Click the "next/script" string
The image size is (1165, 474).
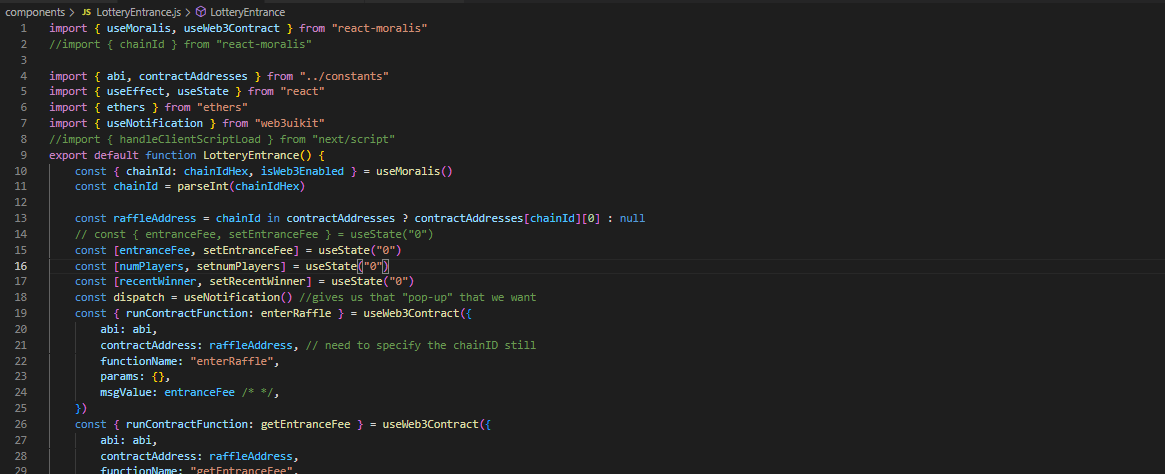point(354,139)
